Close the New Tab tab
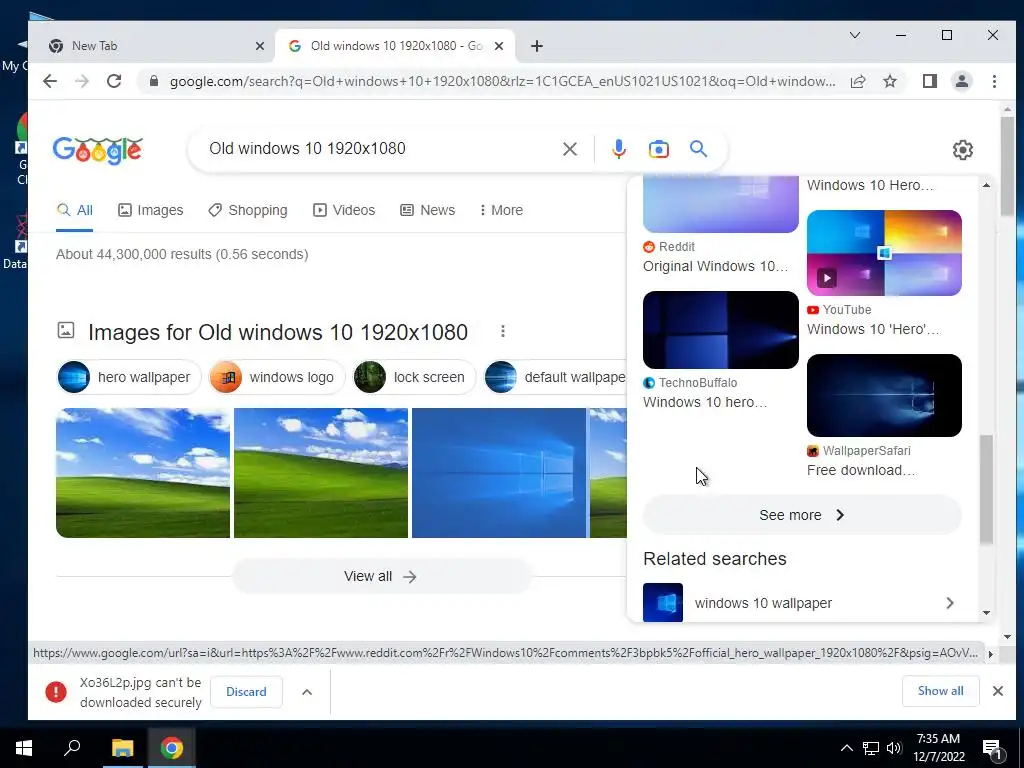 click(259, 46)
